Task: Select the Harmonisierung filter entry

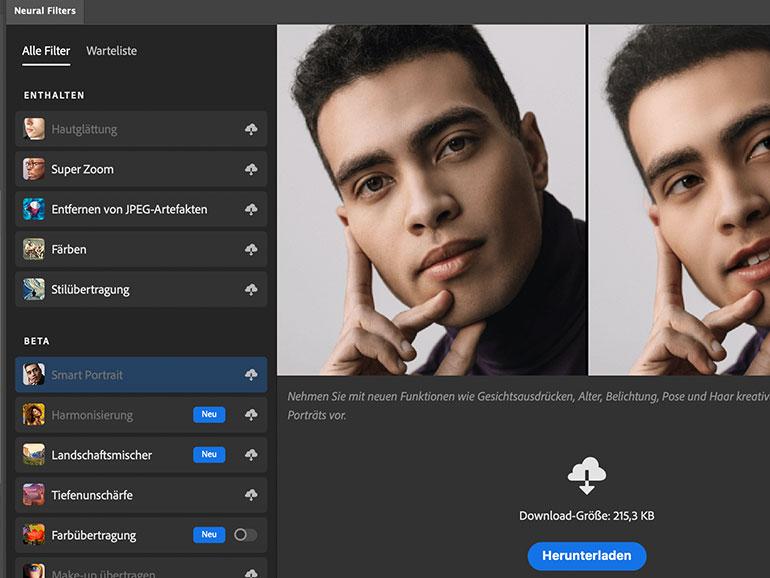Action: (x=92, y=415)
